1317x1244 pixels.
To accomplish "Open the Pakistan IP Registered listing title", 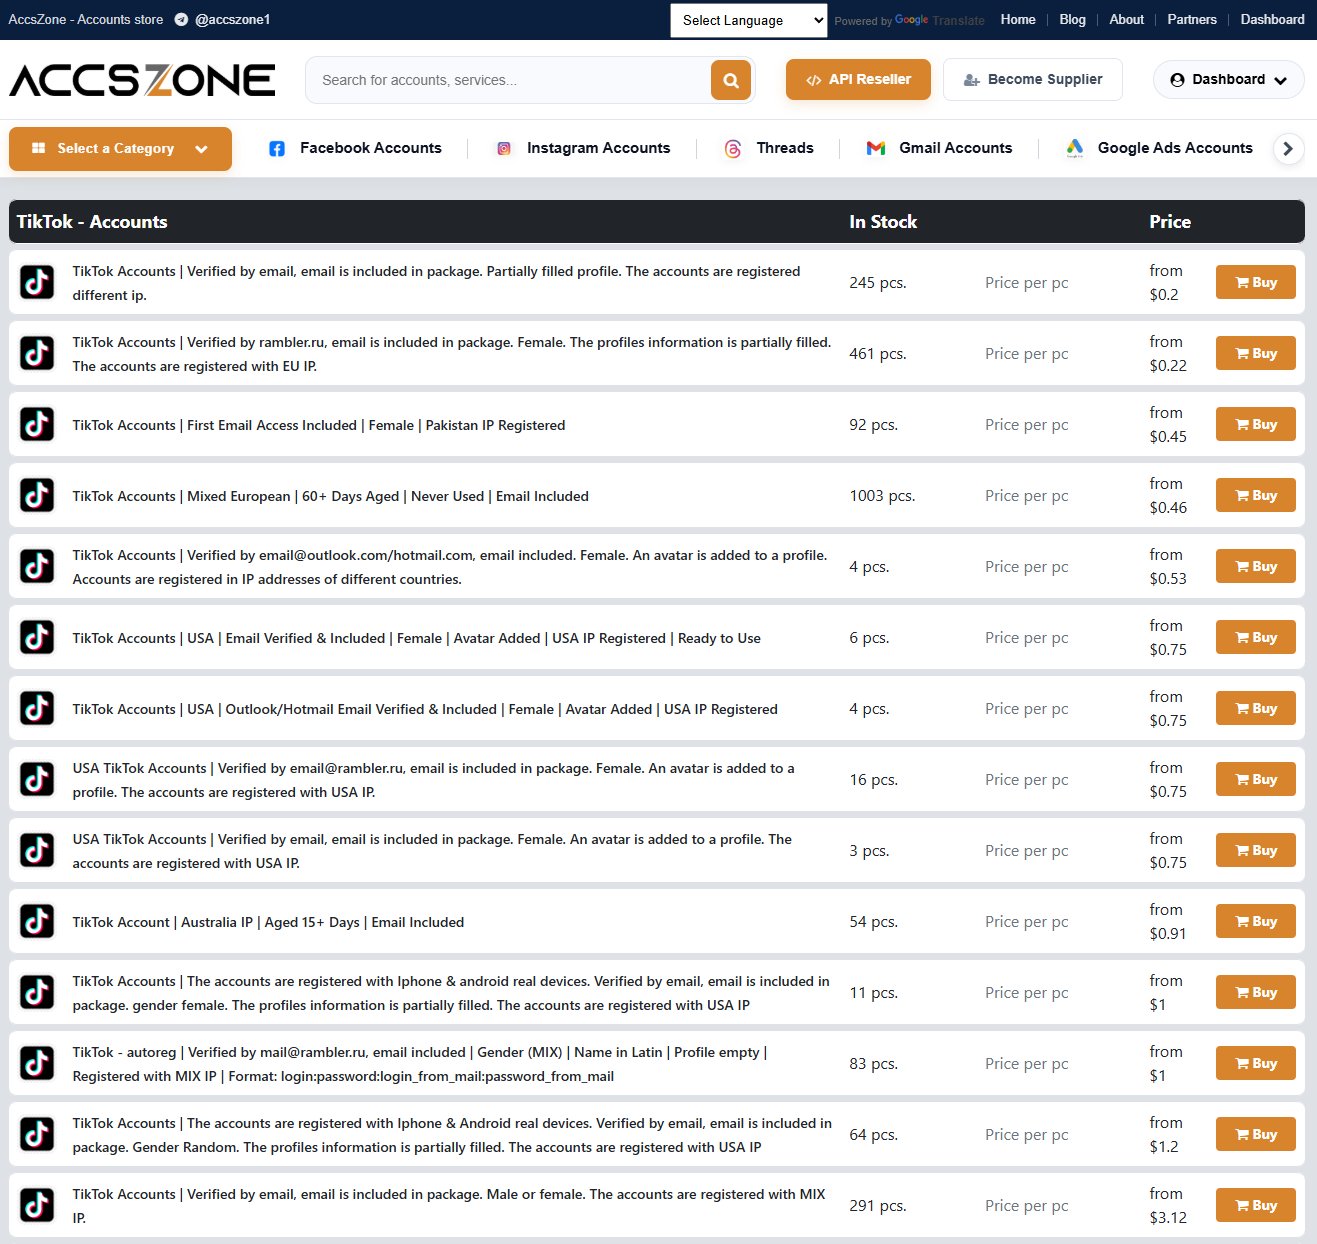I will (x=318, y=425).
